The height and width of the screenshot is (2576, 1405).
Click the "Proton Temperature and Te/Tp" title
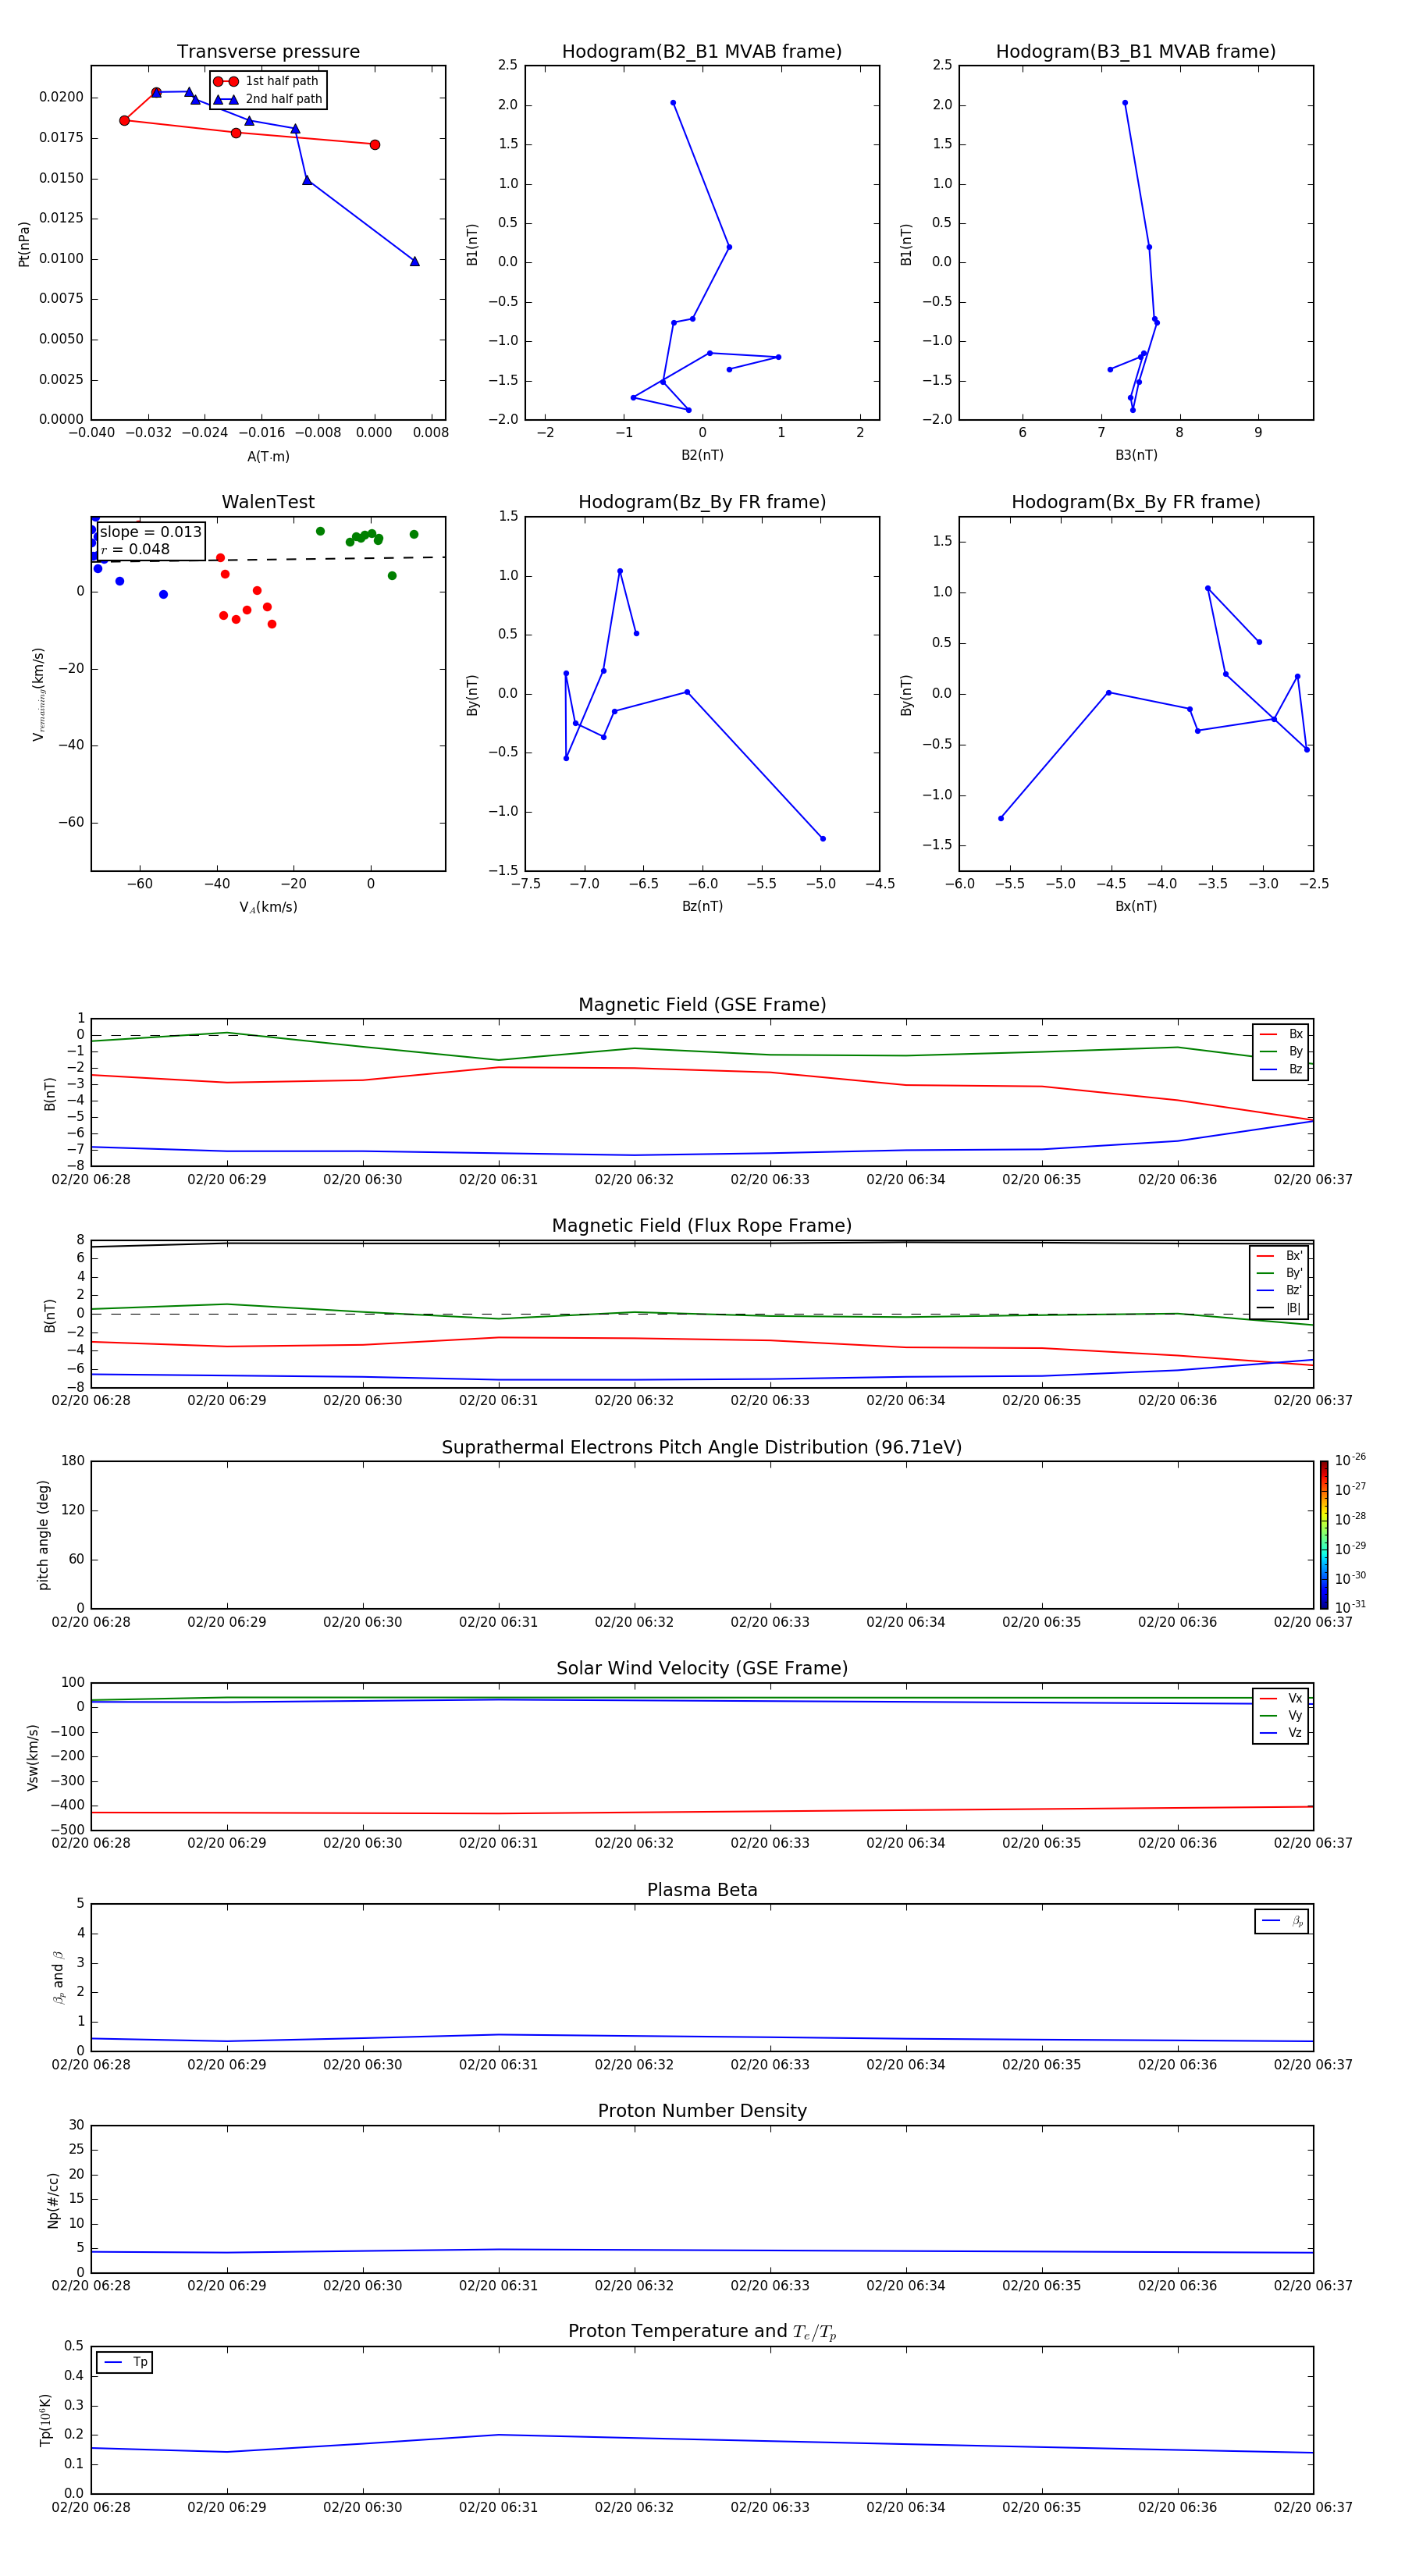[702, 2332]
